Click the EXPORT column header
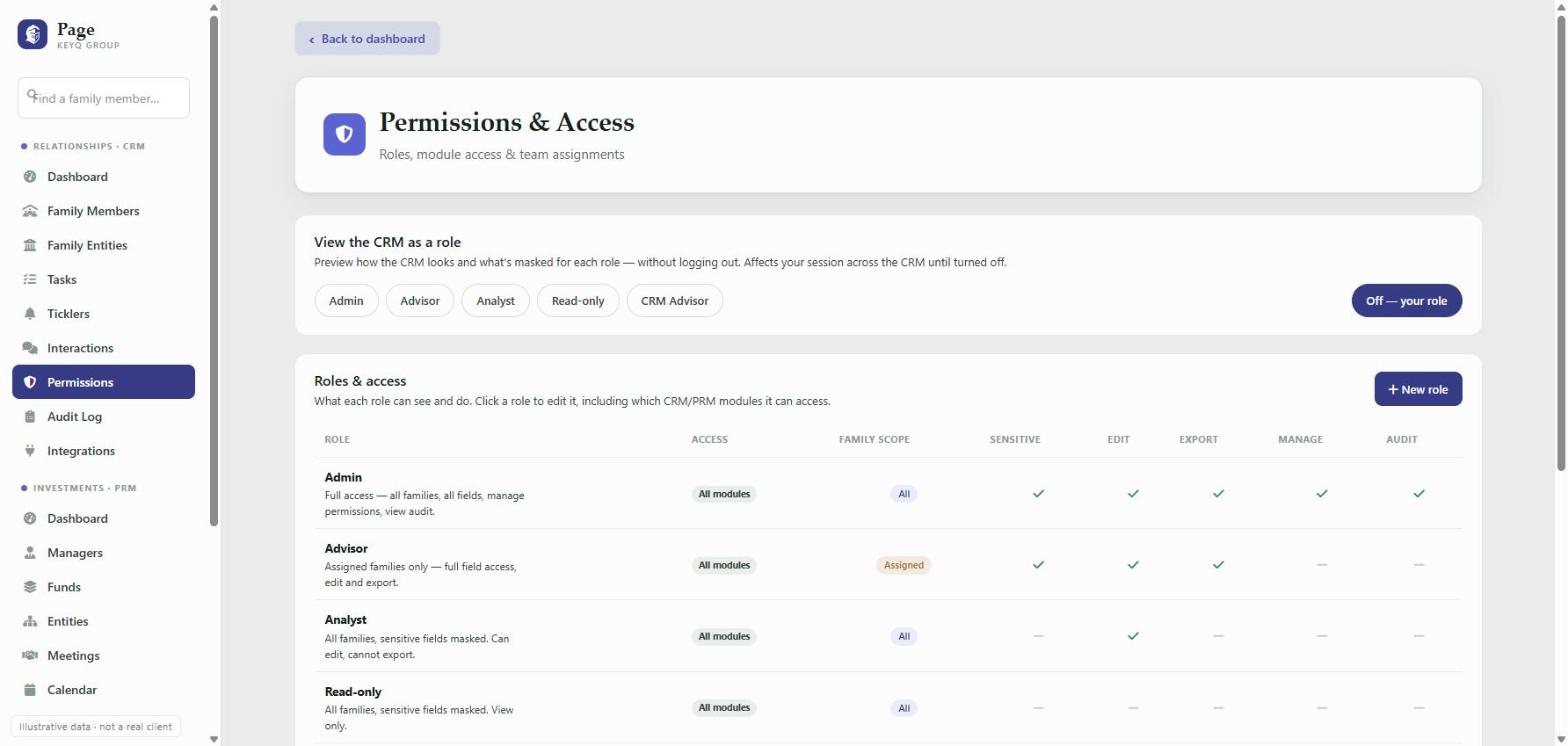Screen dimensions: 1568x746 1198,440
